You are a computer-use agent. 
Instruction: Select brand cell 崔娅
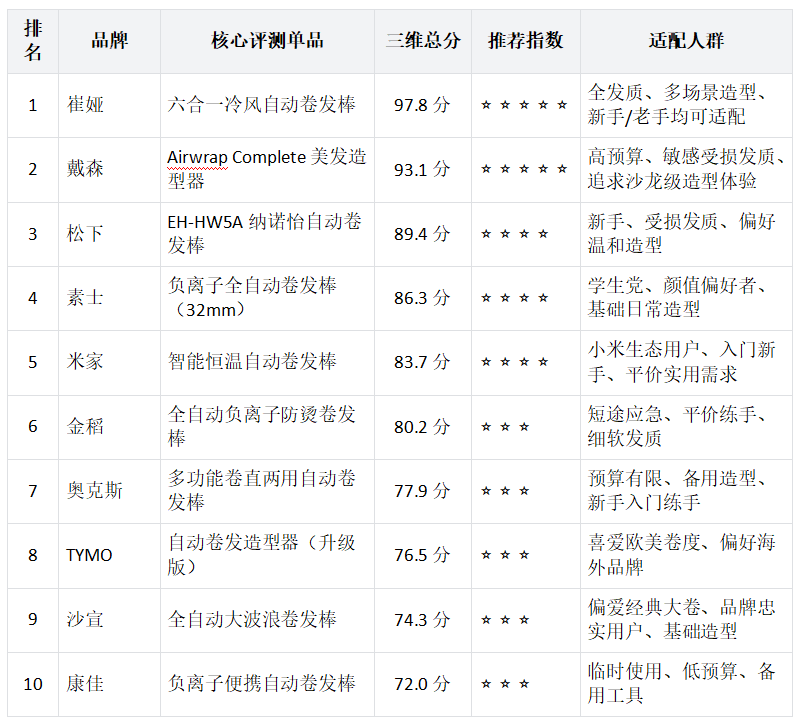tap(109, 105)
